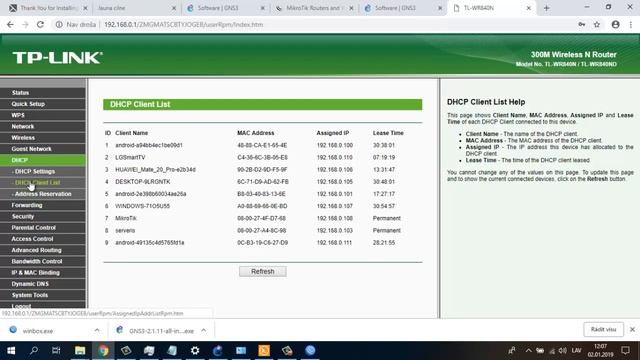Click the Chrome taskbar icon
This screenshot has width=640, height=360.
click(103, 351)
